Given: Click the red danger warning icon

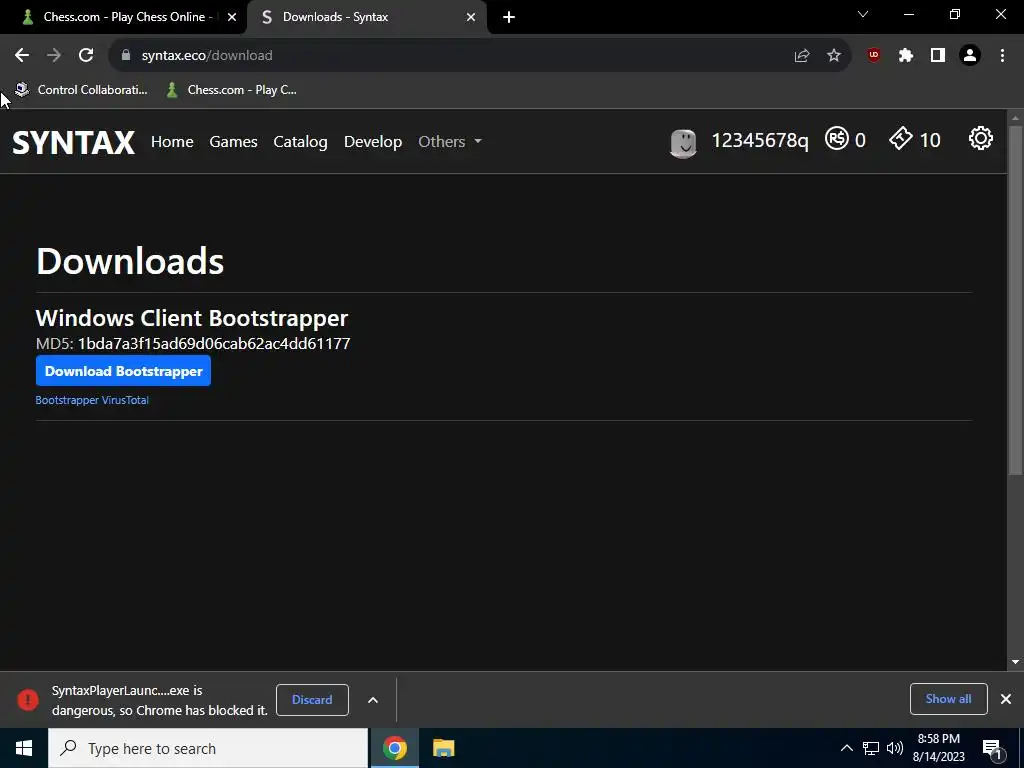Looking at the screenshot, I should click(x=28, y=699).
